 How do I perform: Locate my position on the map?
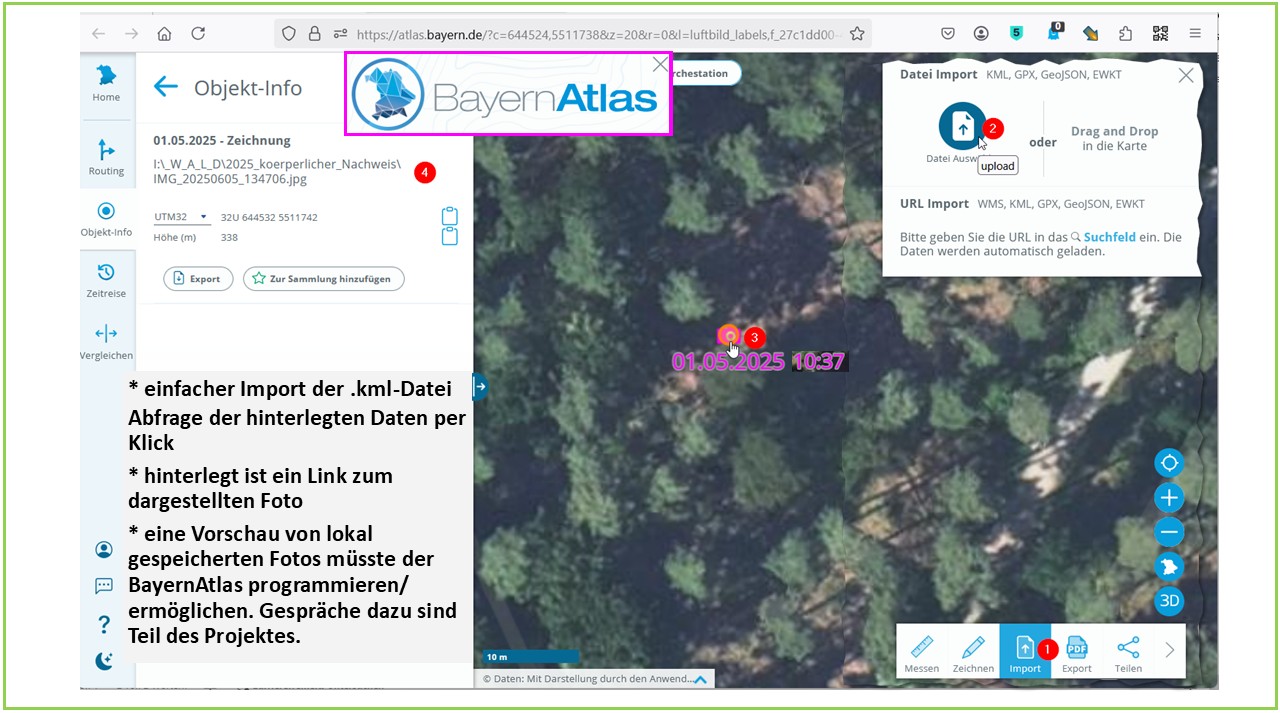tap(1168, 463)
